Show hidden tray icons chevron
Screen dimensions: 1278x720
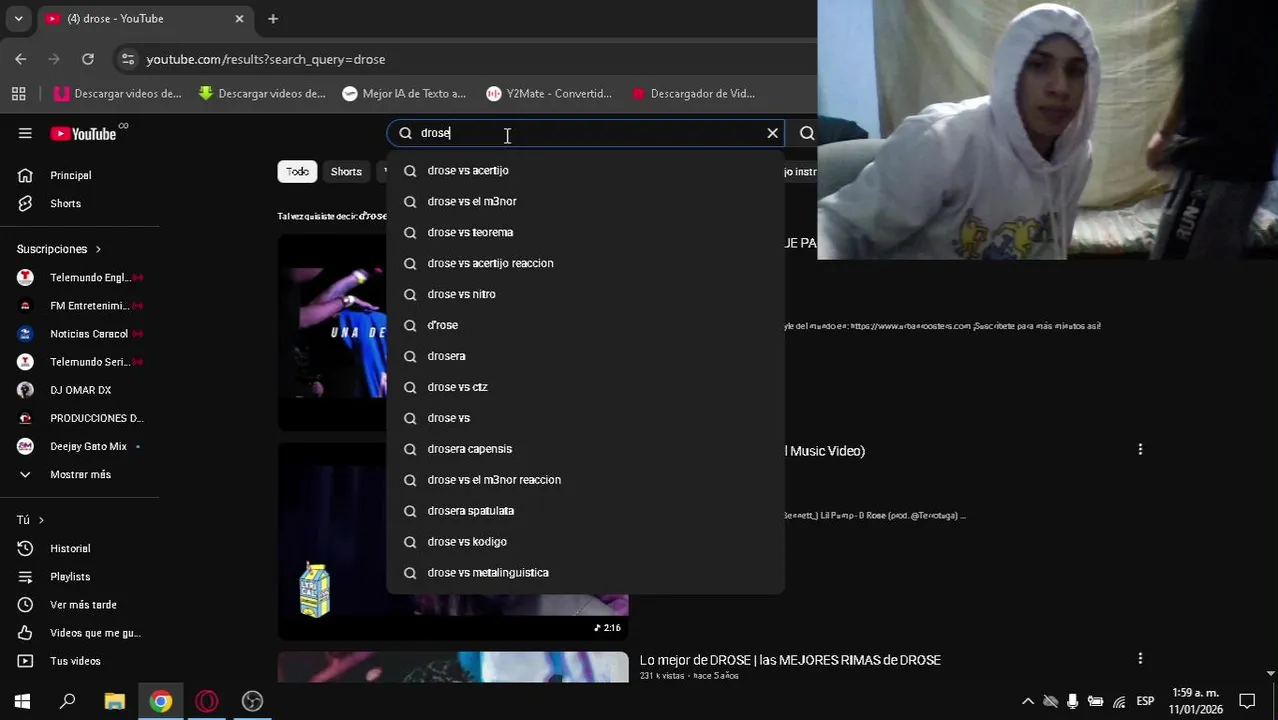(1027, 701)
